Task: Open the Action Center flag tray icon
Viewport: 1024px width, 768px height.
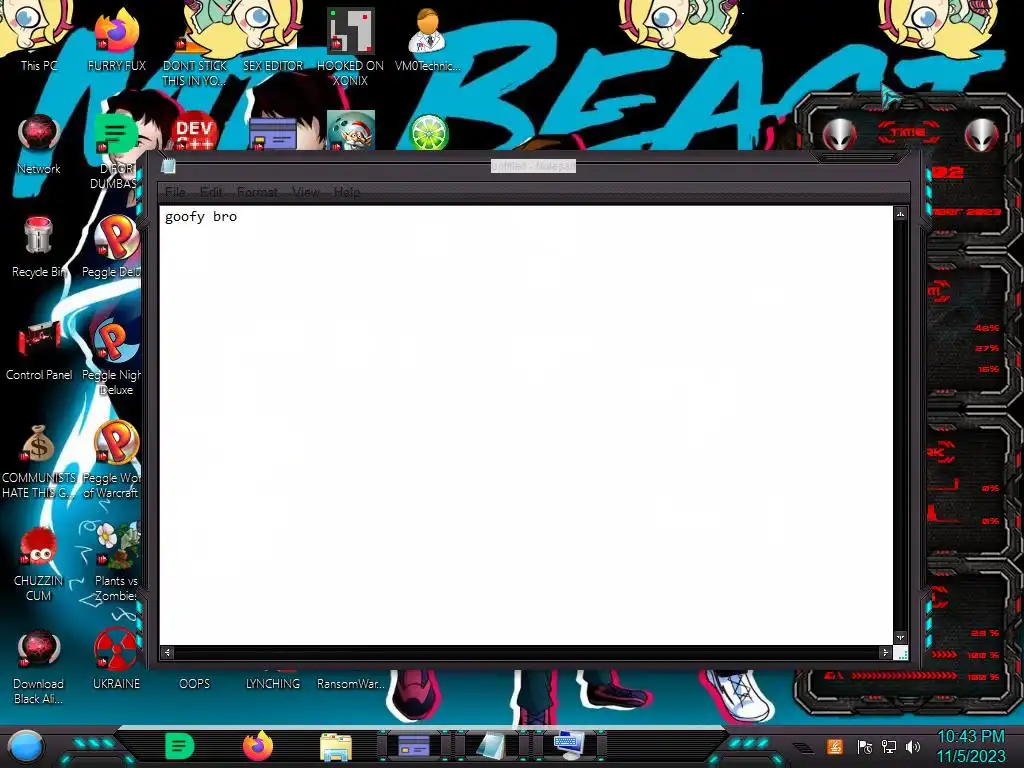Action: pyautogui.click(x=865, y=746)
